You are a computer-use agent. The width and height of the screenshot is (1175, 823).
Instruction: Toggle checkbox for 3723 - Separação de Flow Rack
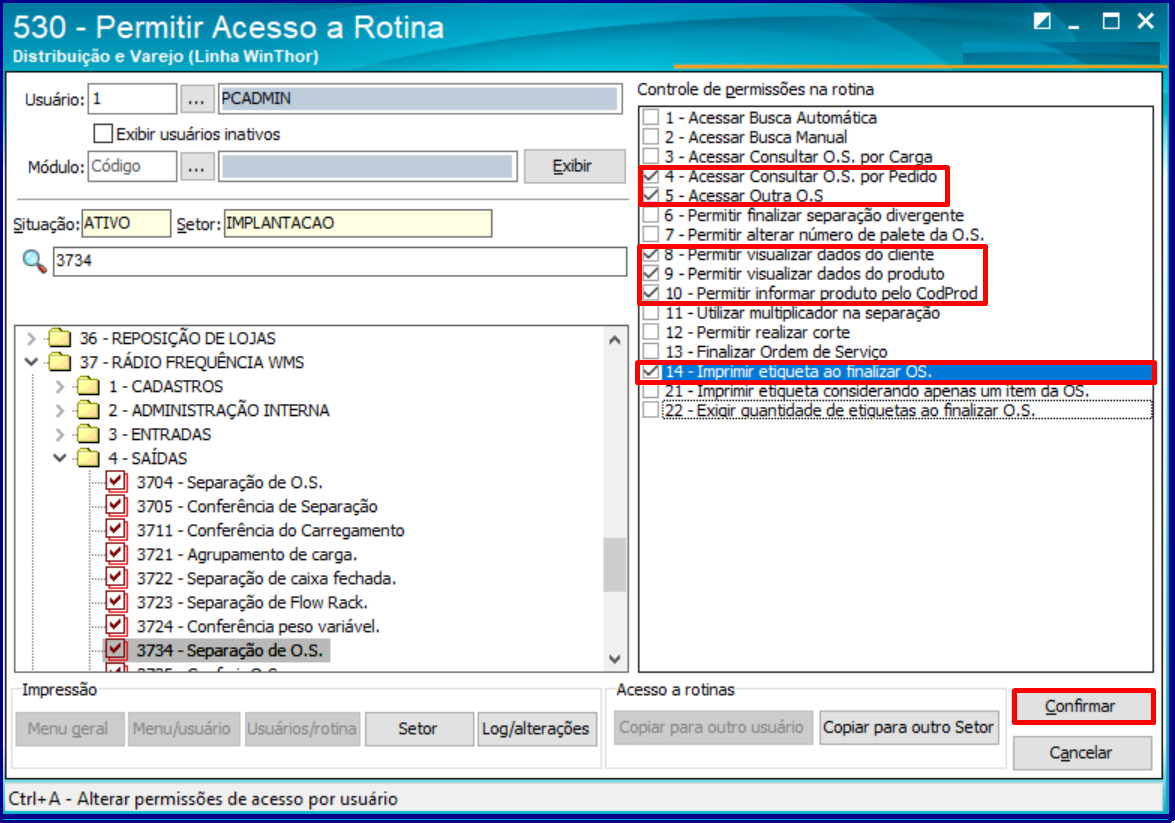[115, 602]
